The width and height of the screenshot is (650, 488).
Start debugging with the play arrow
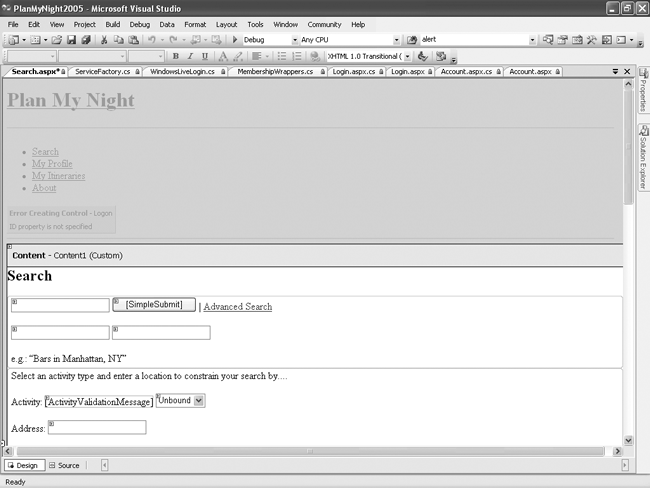235,40
